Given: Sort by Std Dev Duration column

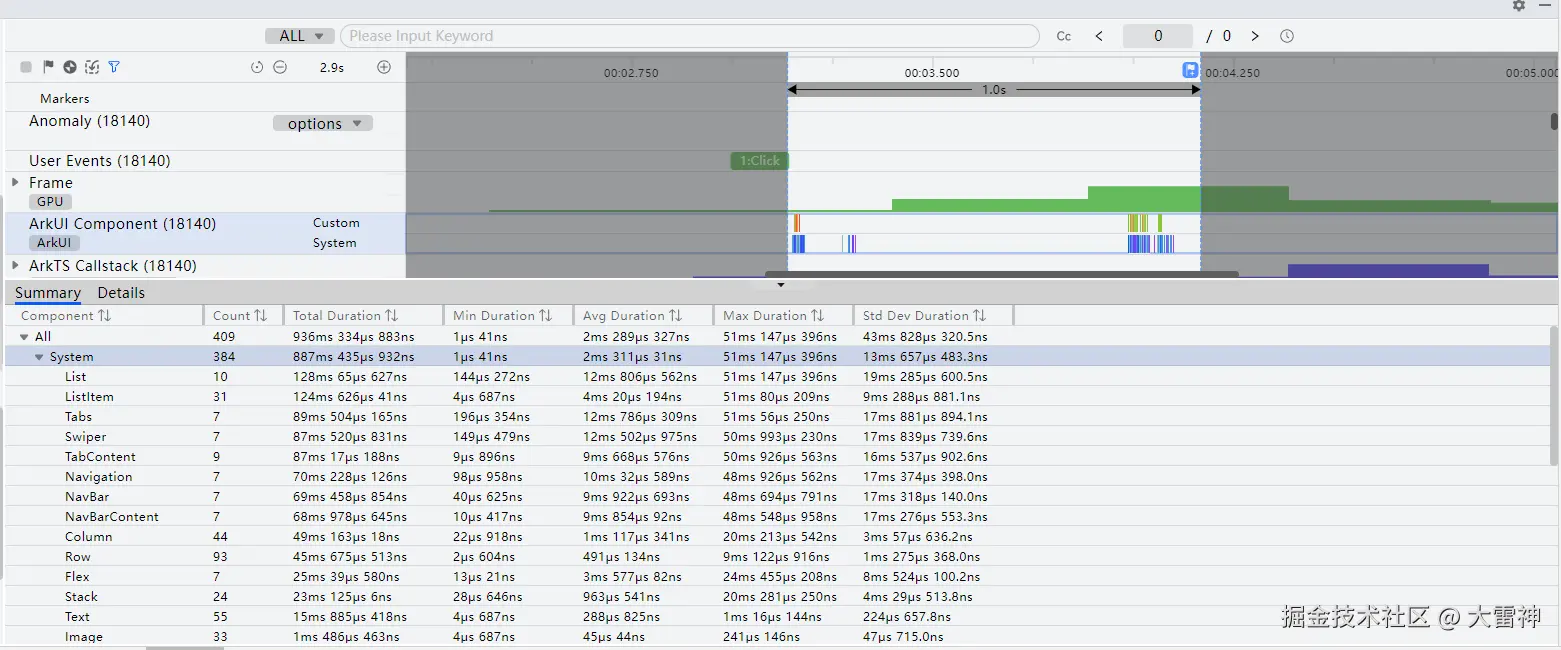Looking at the screenshot, I should point(924,315).
